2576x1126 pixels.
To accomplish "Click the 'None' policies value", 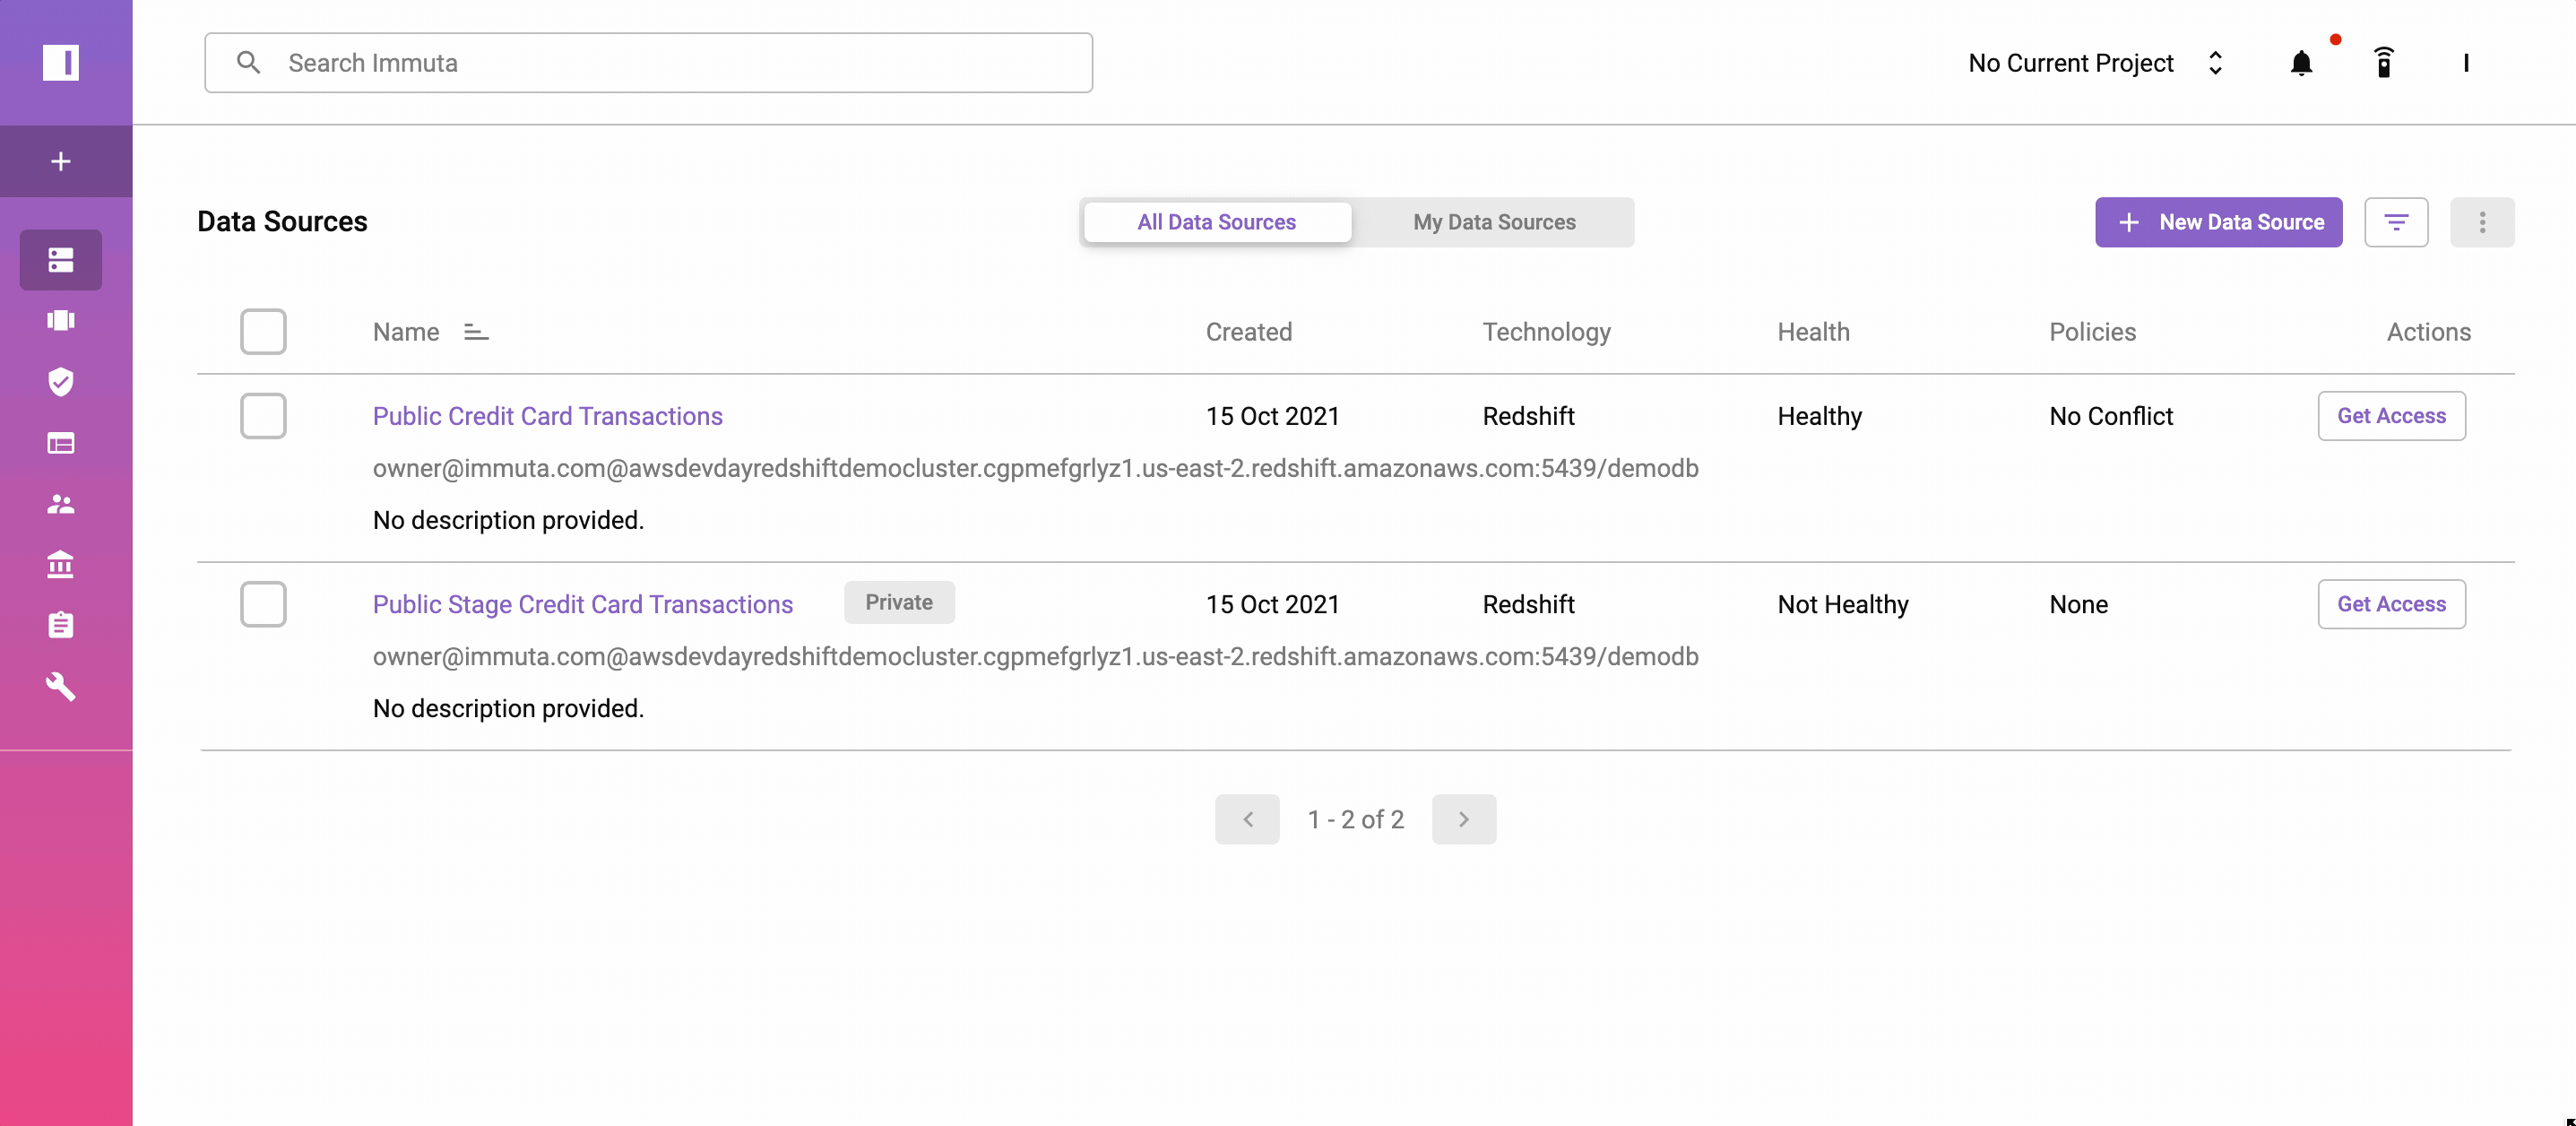I will [x=2078, y=604].
